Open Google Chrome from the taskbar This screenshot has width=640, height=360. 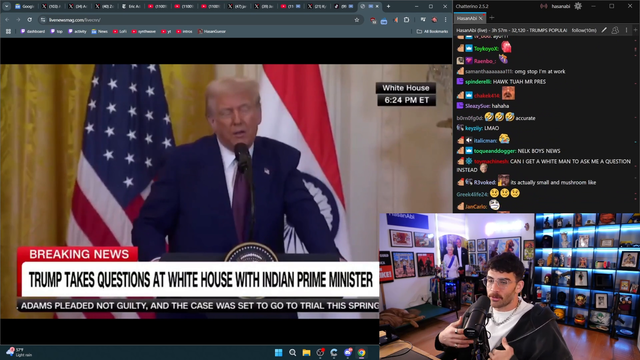pos(362,352)
